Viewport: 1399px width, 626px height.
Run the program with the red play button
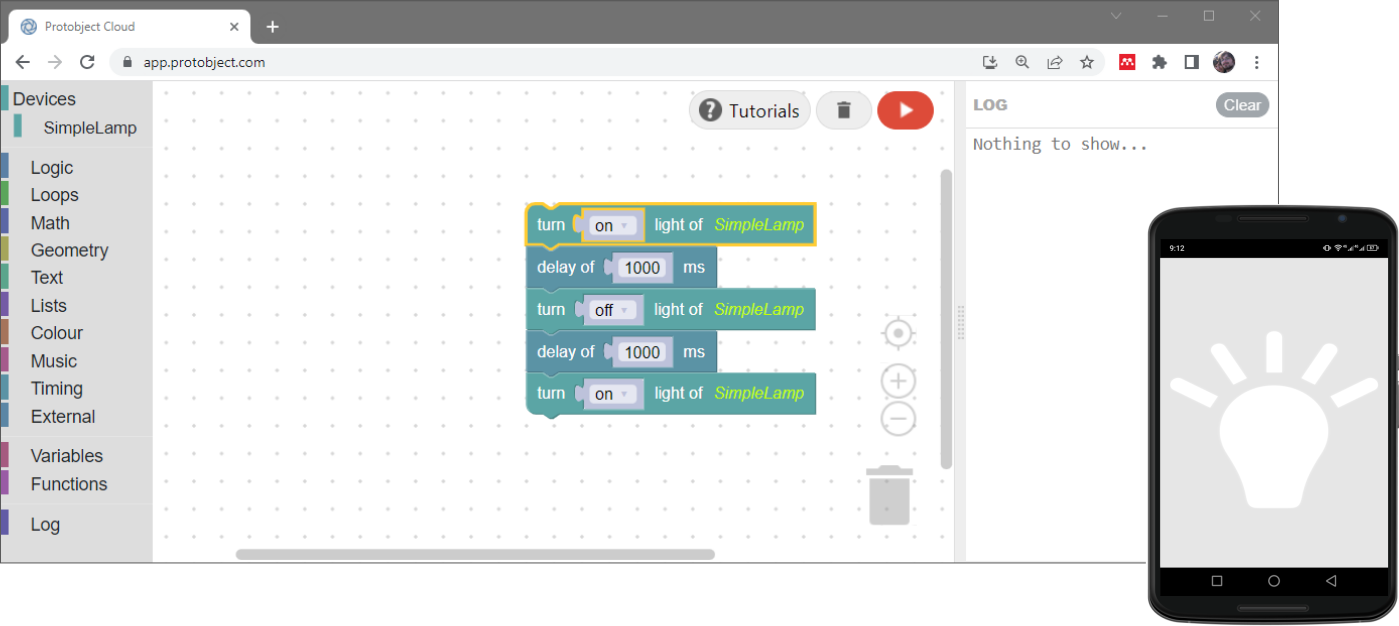tap(905, 110)
